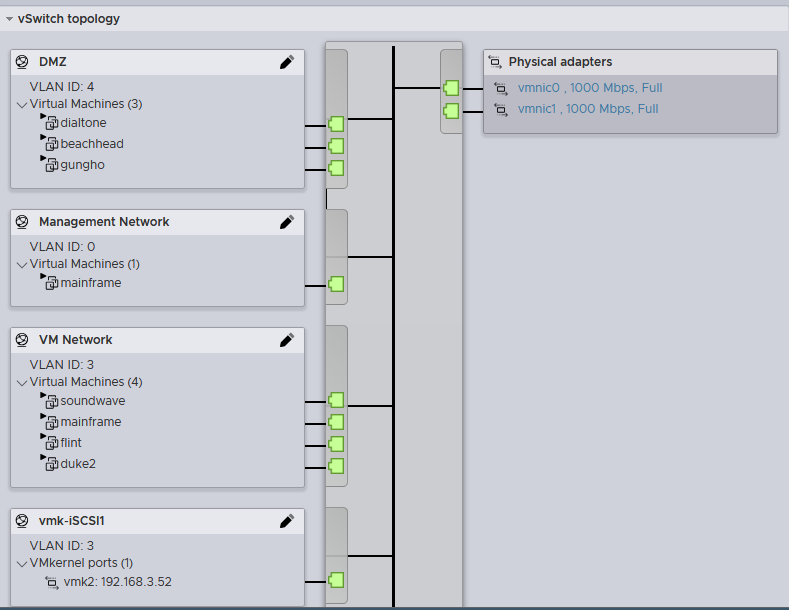789x610 pixels.
Task: Select the flint virtual machine
Action: tap(71, 443)
